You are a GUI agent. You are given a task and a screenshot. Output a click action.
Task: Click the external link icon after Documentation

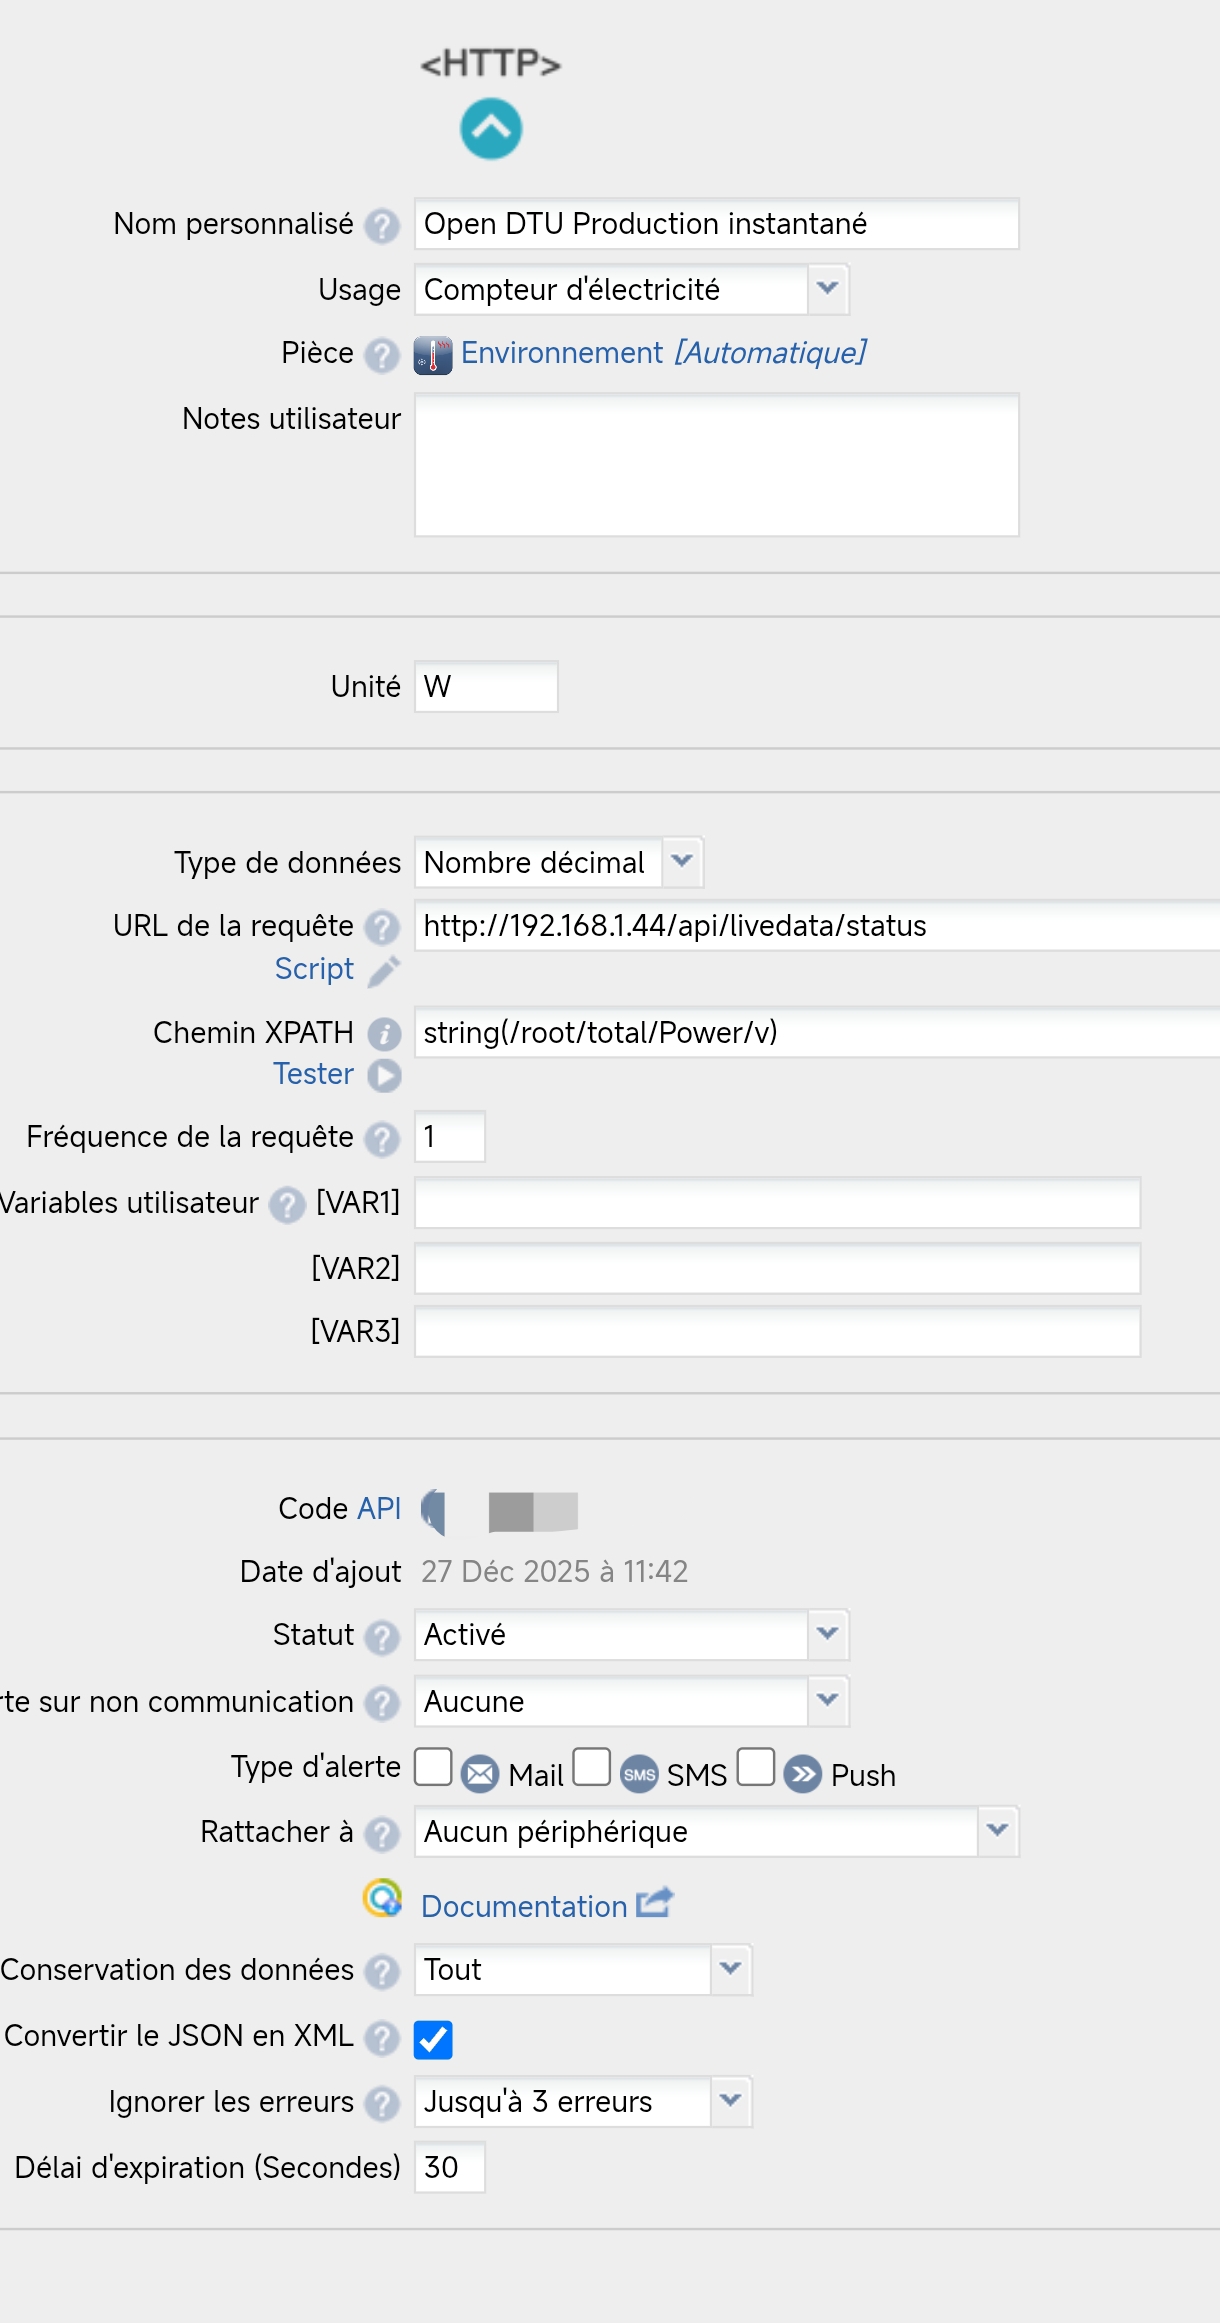[x=654, y=1902]
